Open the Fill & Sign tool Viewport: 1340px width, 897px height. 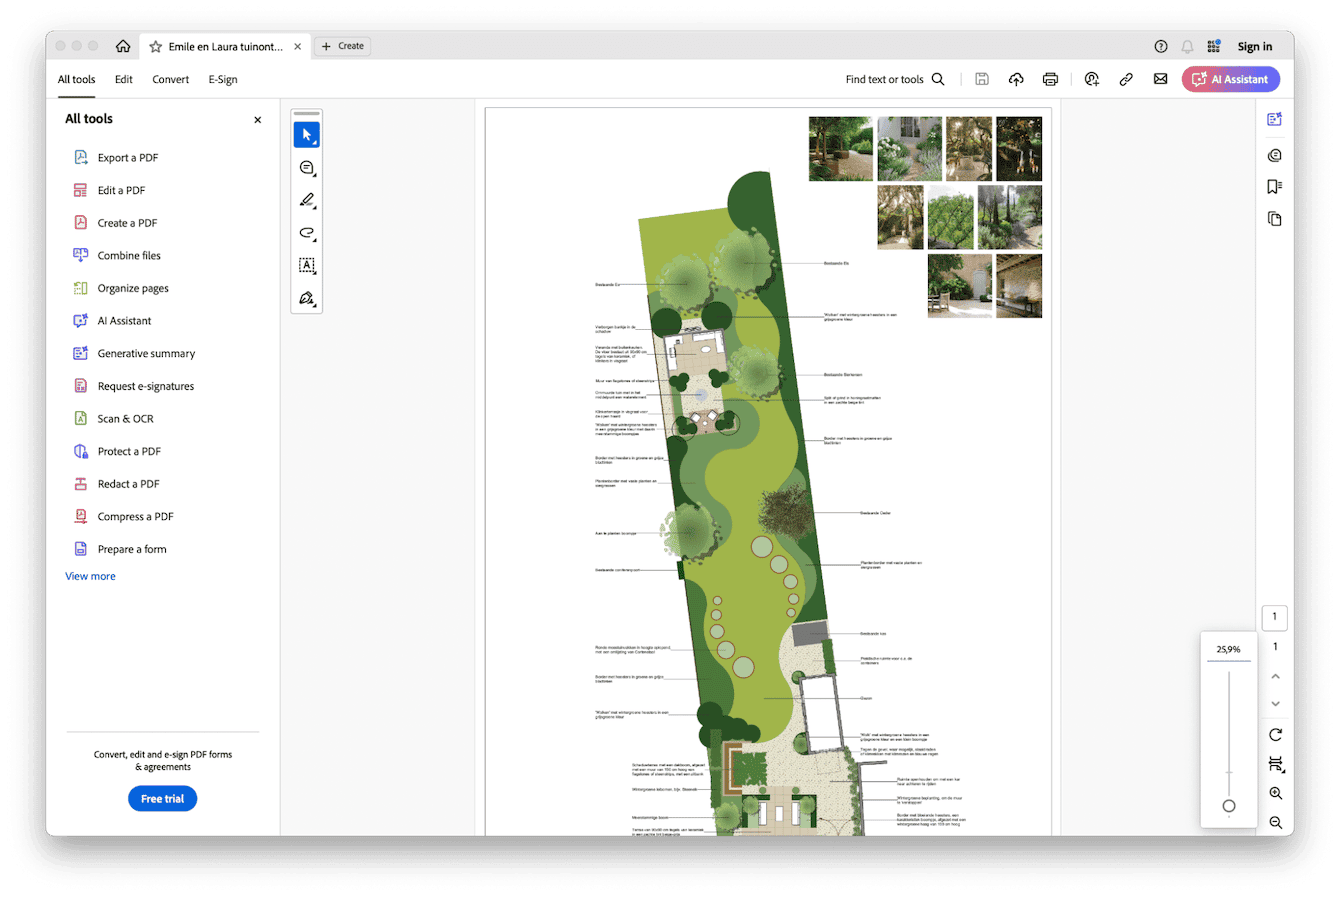tap(307, 299)
